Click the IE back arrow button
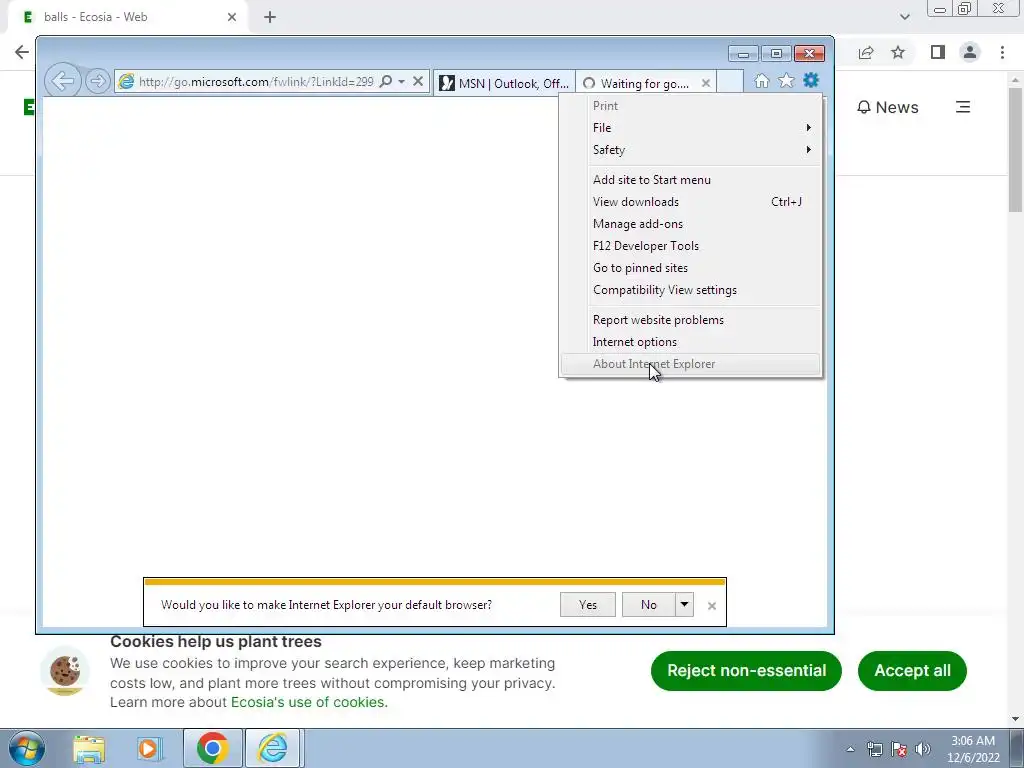This screenshot has width=1024, height=768. pos(63,82)
